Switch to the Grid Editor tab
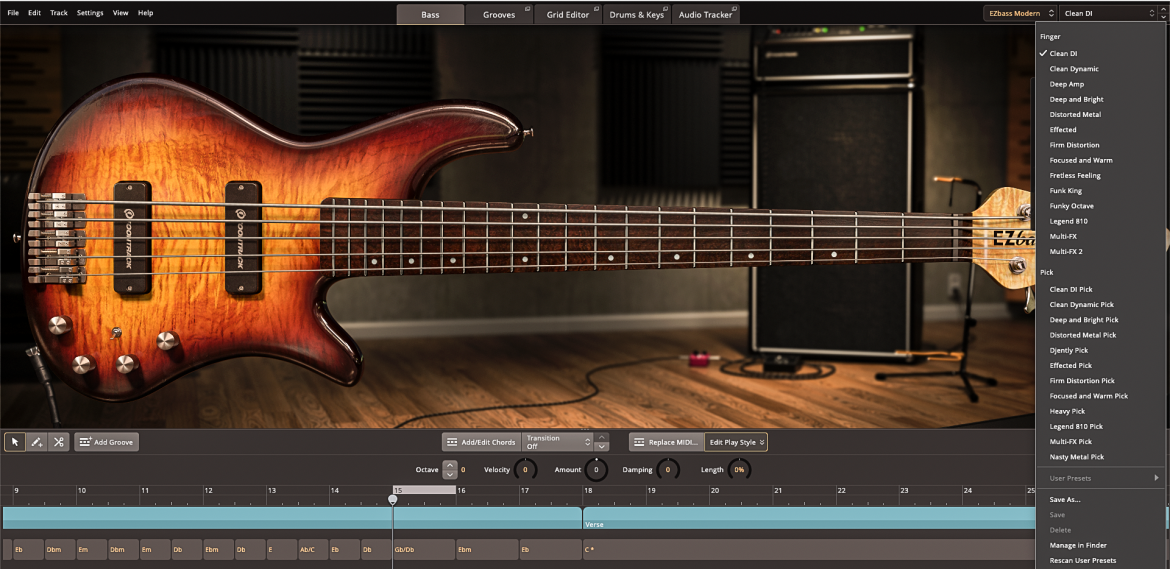 point(567,14)
